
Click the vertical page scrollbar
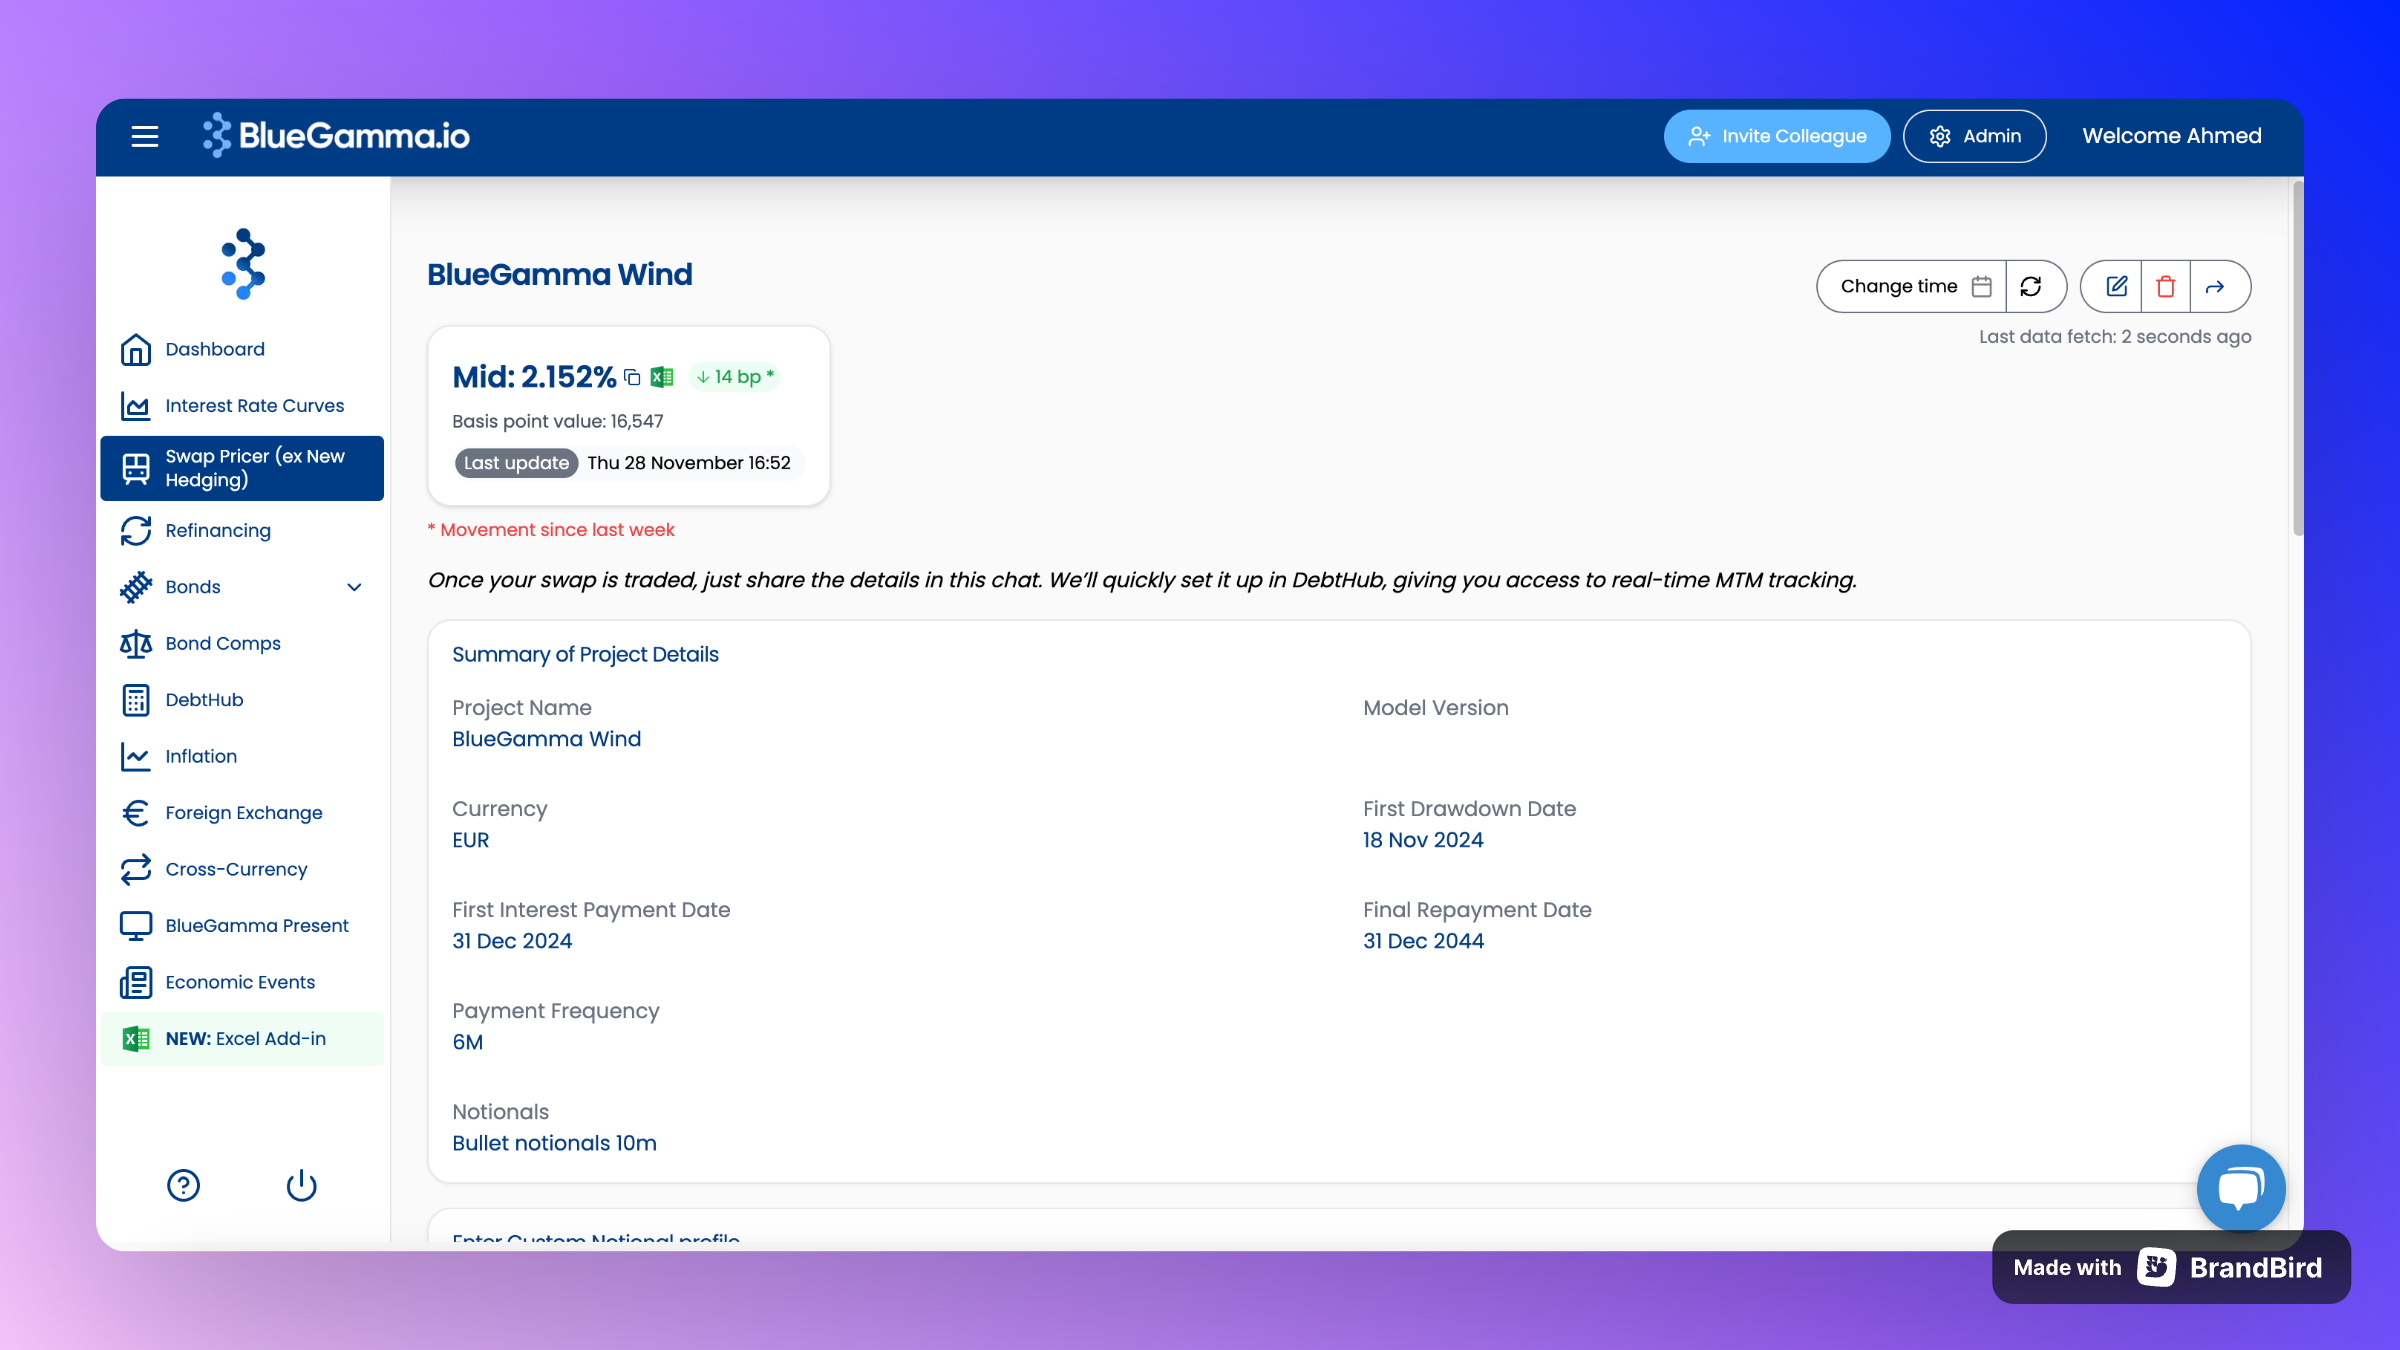pos(2297,360)
